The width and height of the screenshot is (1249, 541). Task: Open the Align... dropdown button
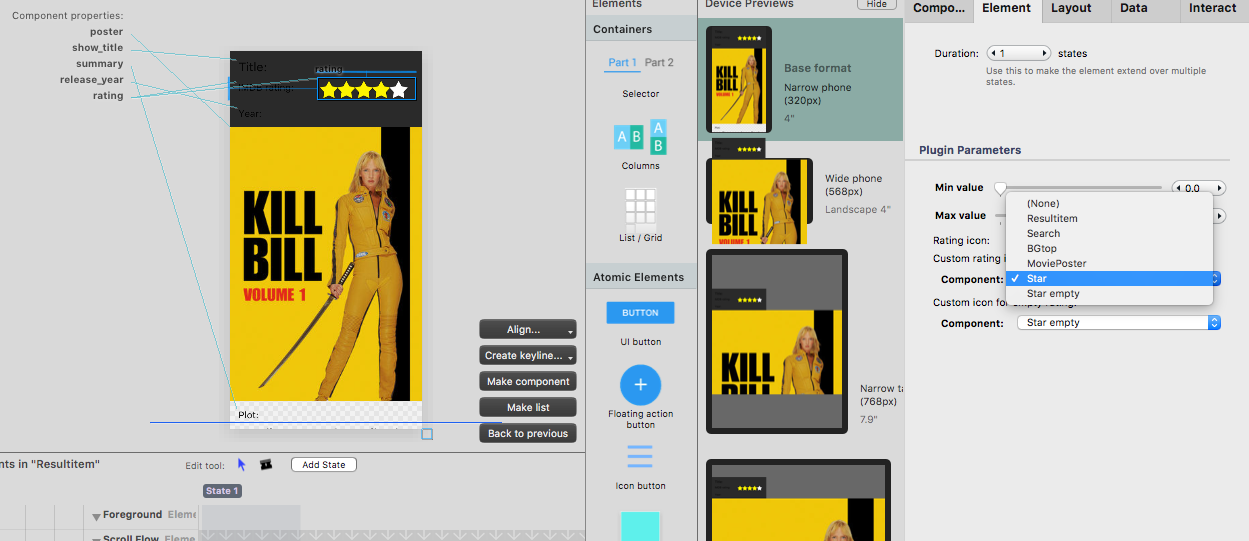tap(528, 329)
